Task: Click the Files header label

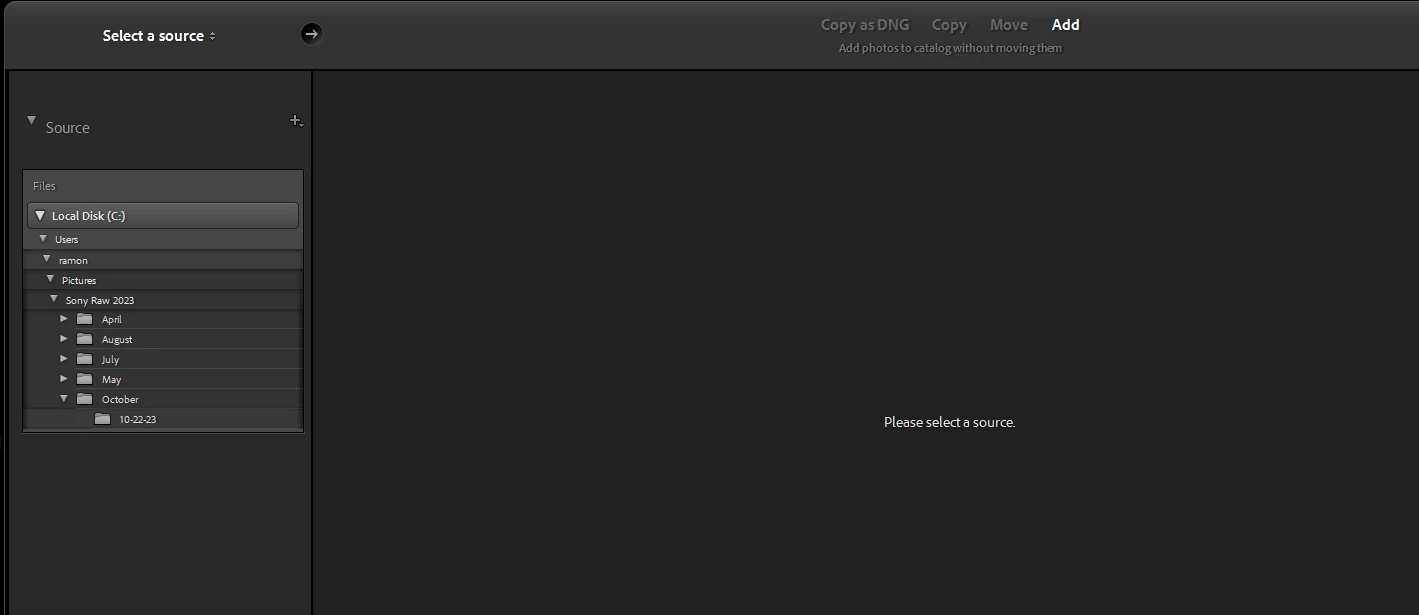Action: (x=44, y=186)
